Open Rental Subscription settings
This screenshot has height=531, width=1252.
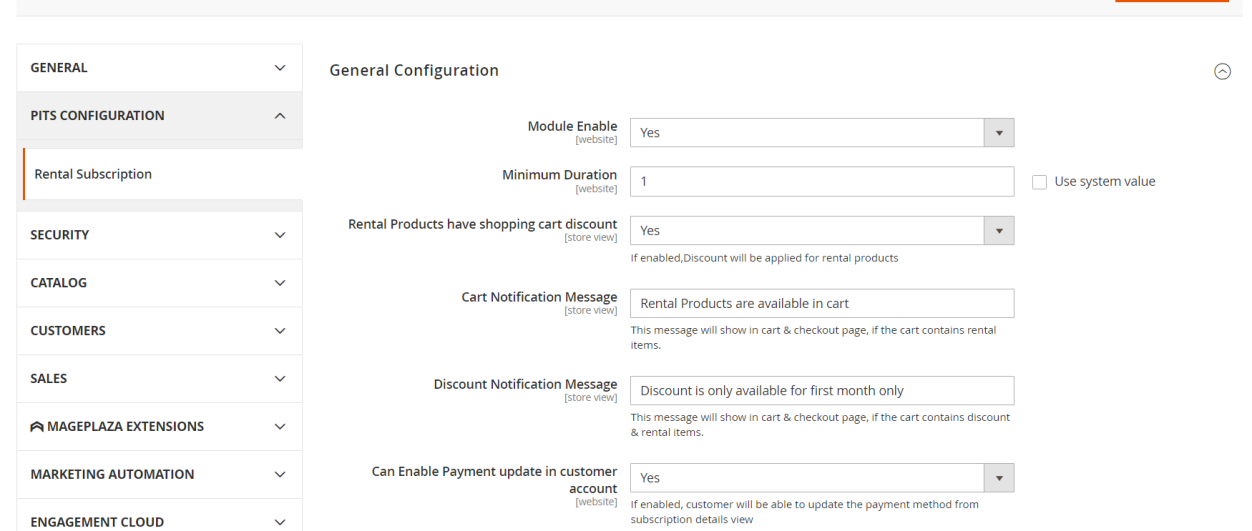pos(93,174)
